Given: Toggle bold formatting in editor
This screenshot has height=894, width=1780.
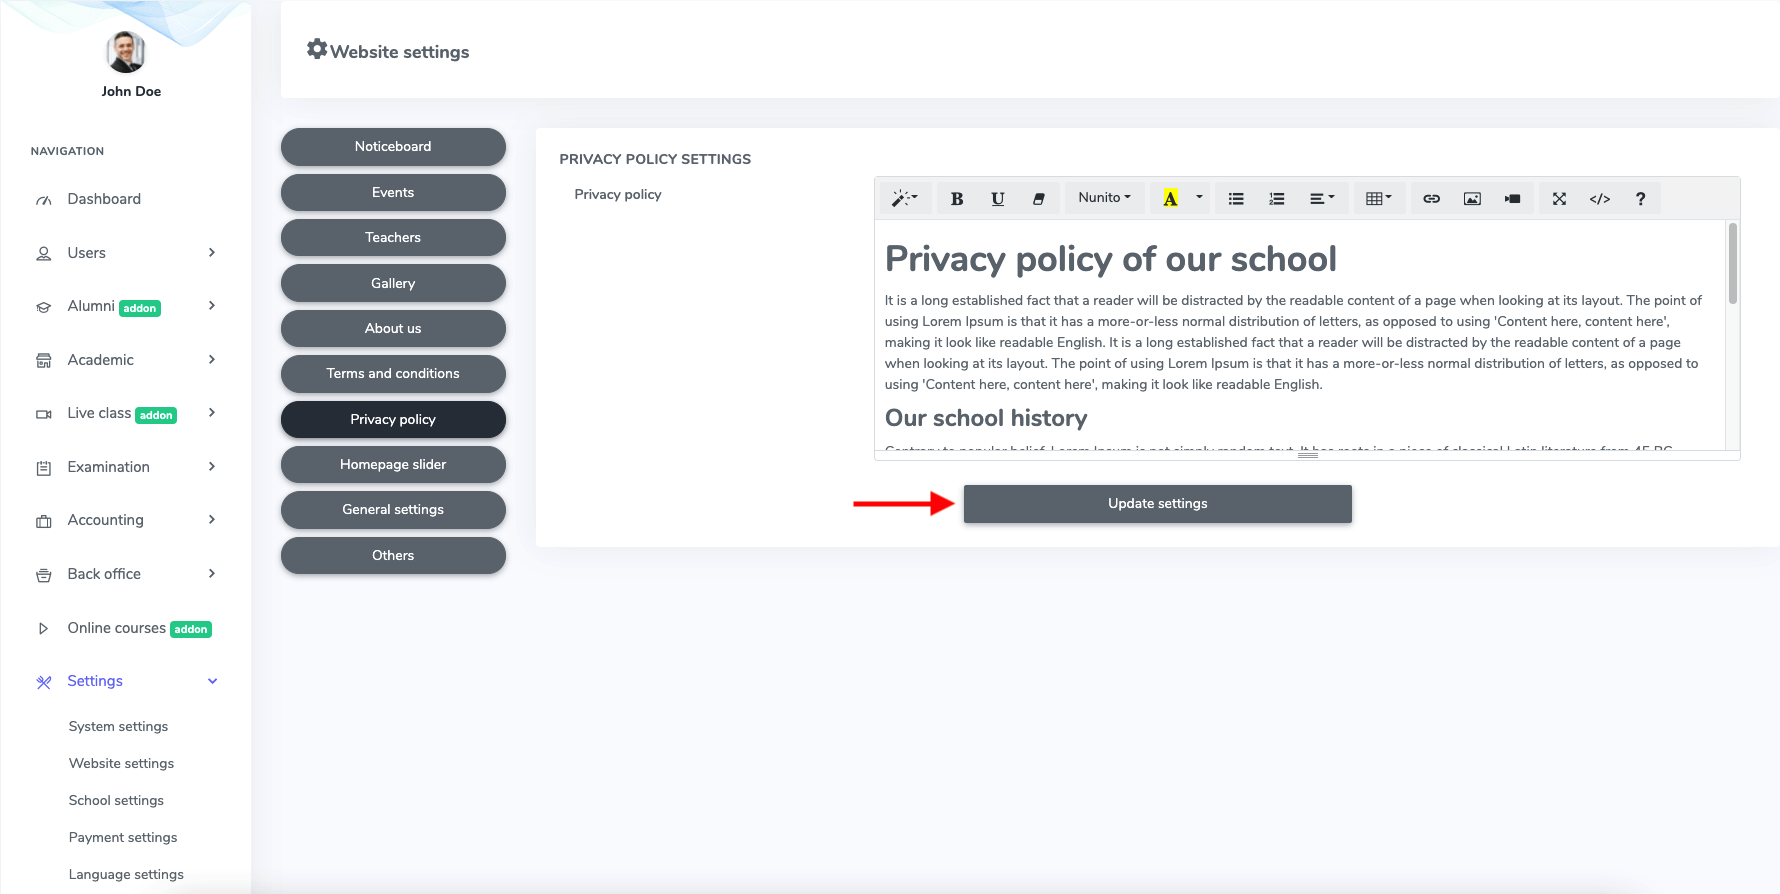Looking at the screenshot, I should [957, 198].
